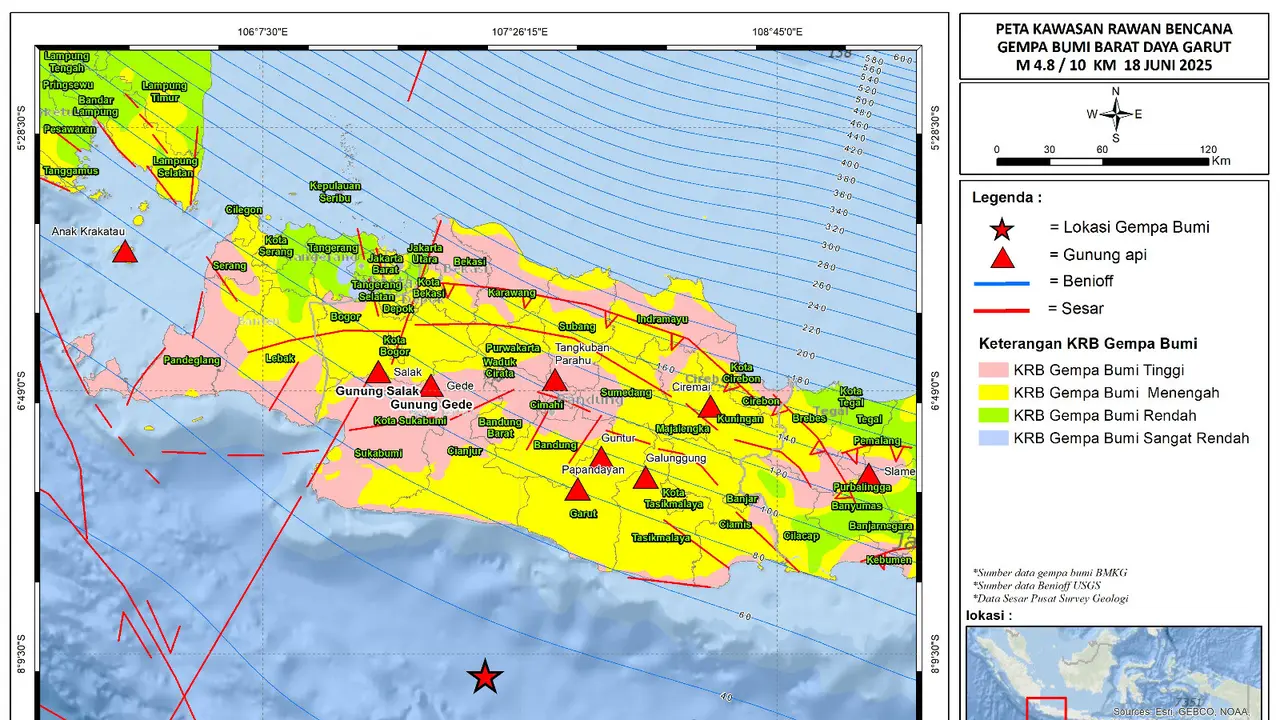Click the red star legend symbol
Image resolution: width=1280 pixels, height=720 pixels.
click(x=1001, y=229)
